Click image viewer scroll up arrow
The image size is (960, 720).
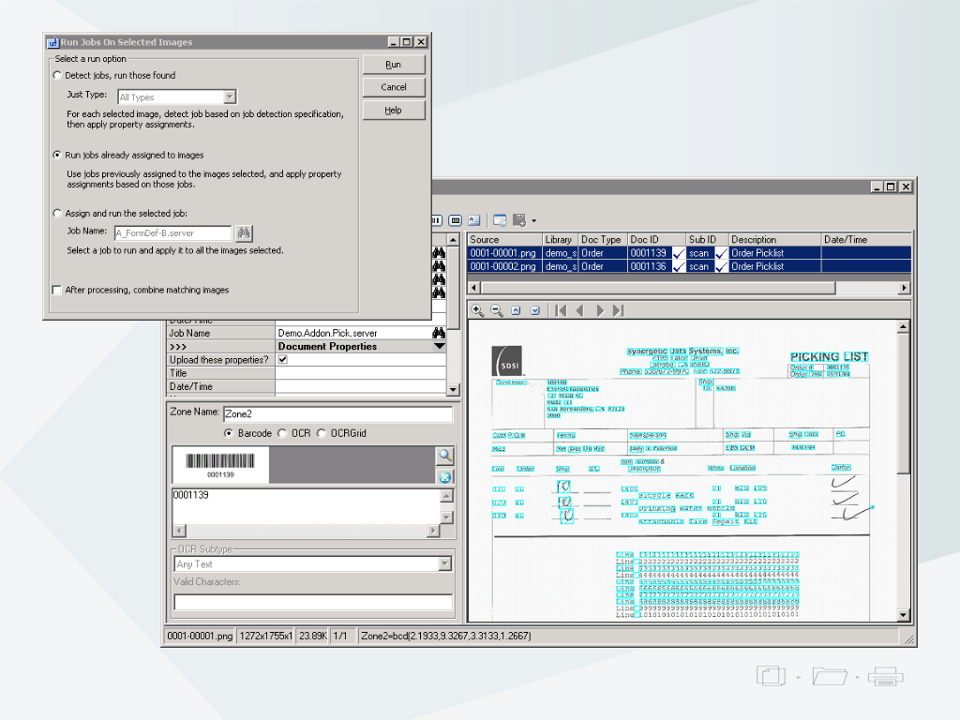(x=903, y=327)
